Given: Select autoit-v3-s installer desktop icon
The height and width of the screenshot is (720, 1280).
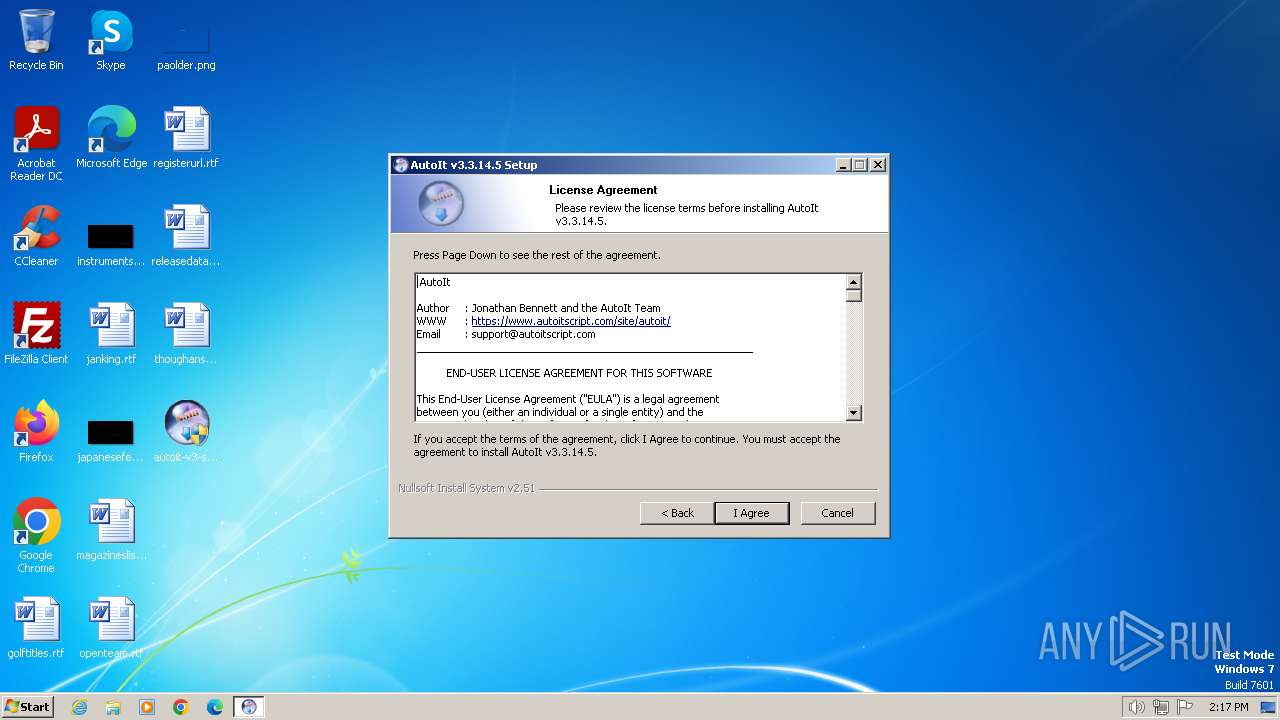Looking at the screenshot, I should click(x=186, y=432).
